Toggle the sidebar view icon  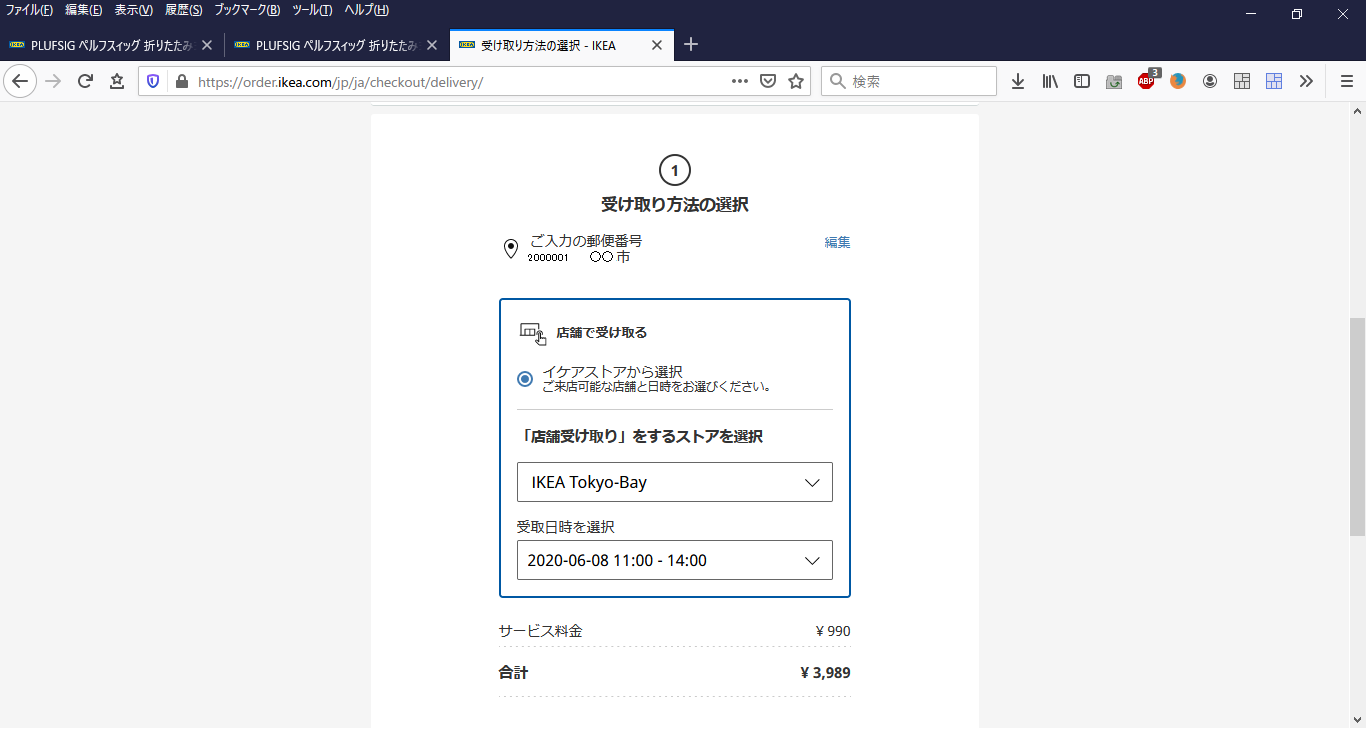1082,82
